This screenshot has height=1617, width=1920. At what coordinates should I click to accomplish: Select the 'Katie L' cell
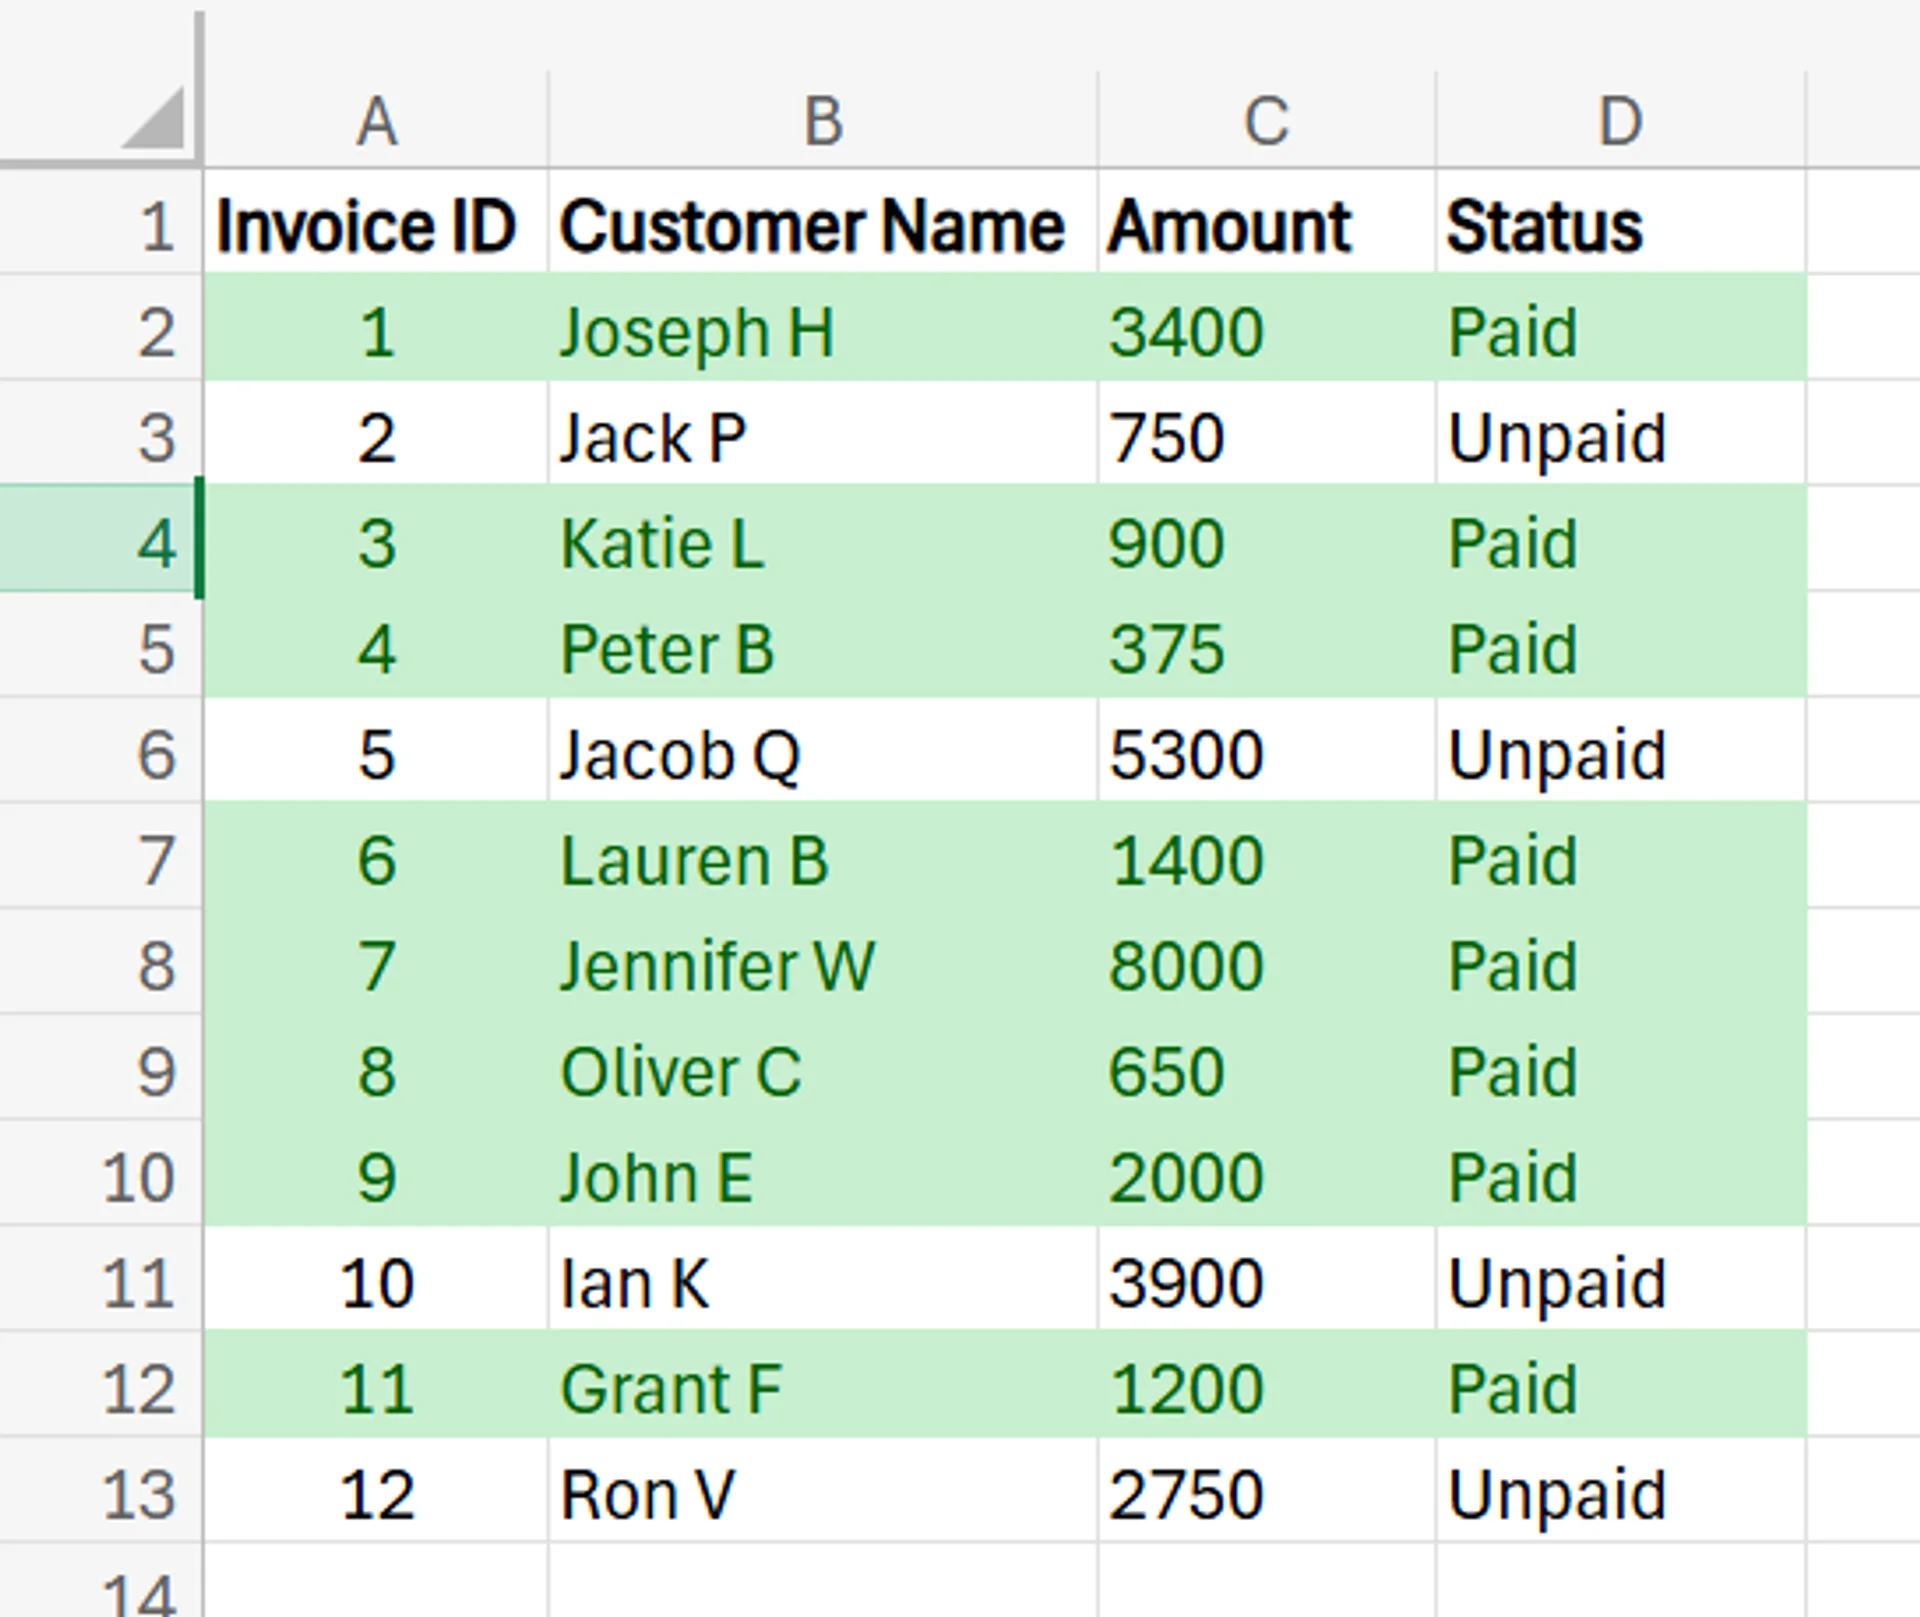(x=823, y=539)
